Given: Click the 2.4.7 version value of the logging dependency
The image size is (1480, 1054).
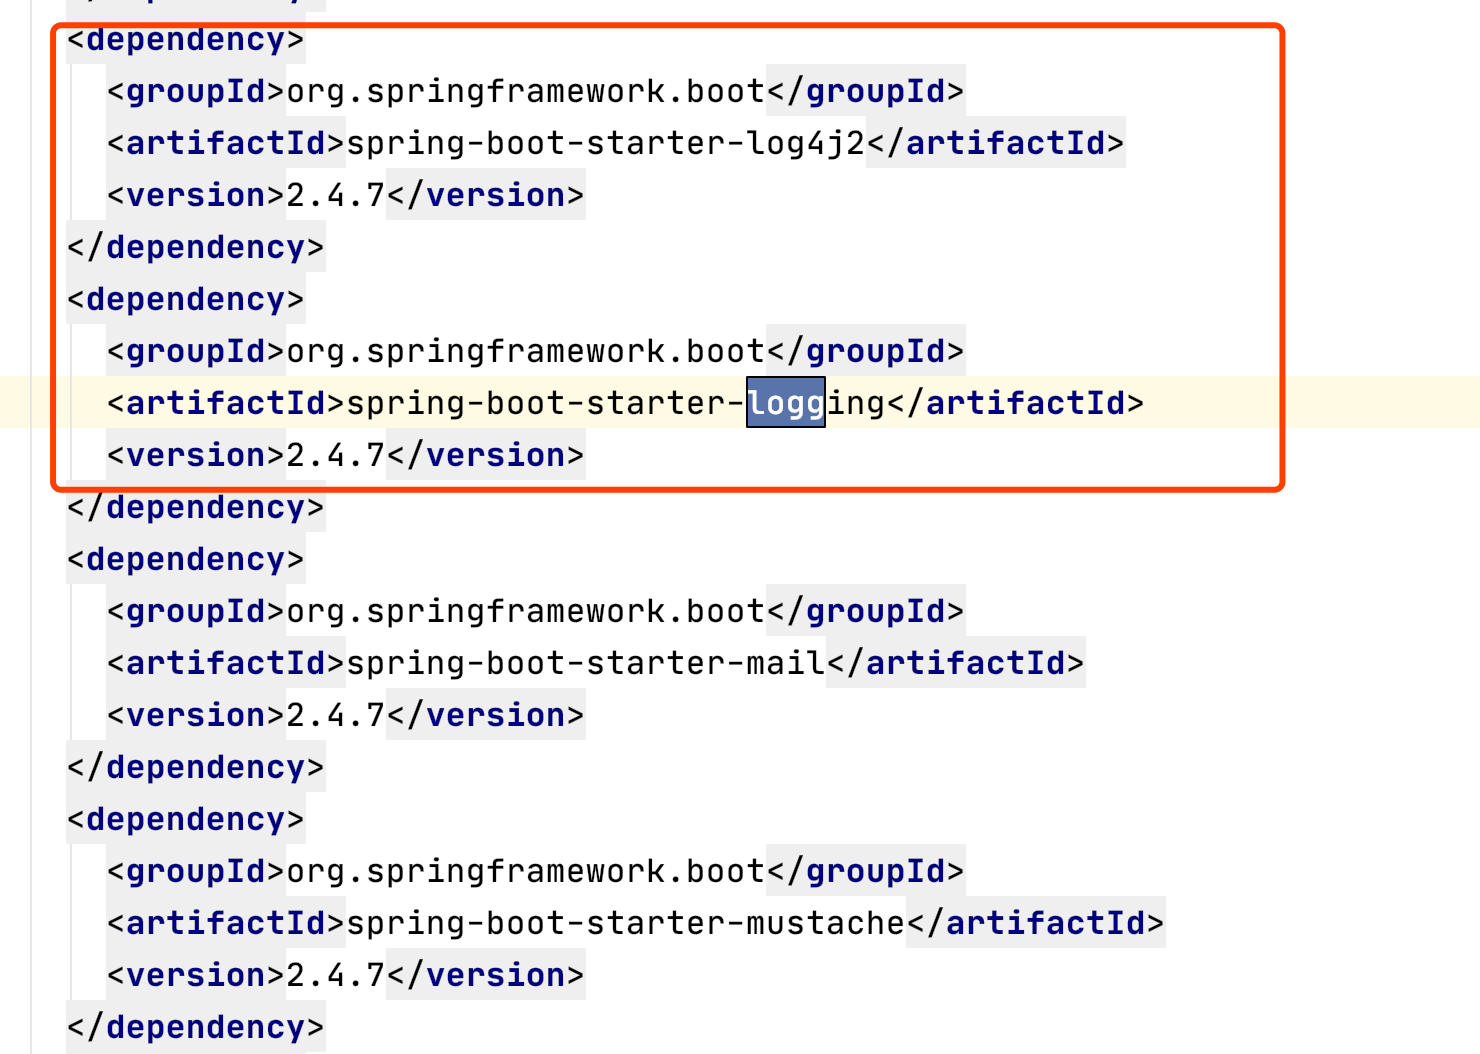Looking at the screenshot, I should (x=336, y=455).
